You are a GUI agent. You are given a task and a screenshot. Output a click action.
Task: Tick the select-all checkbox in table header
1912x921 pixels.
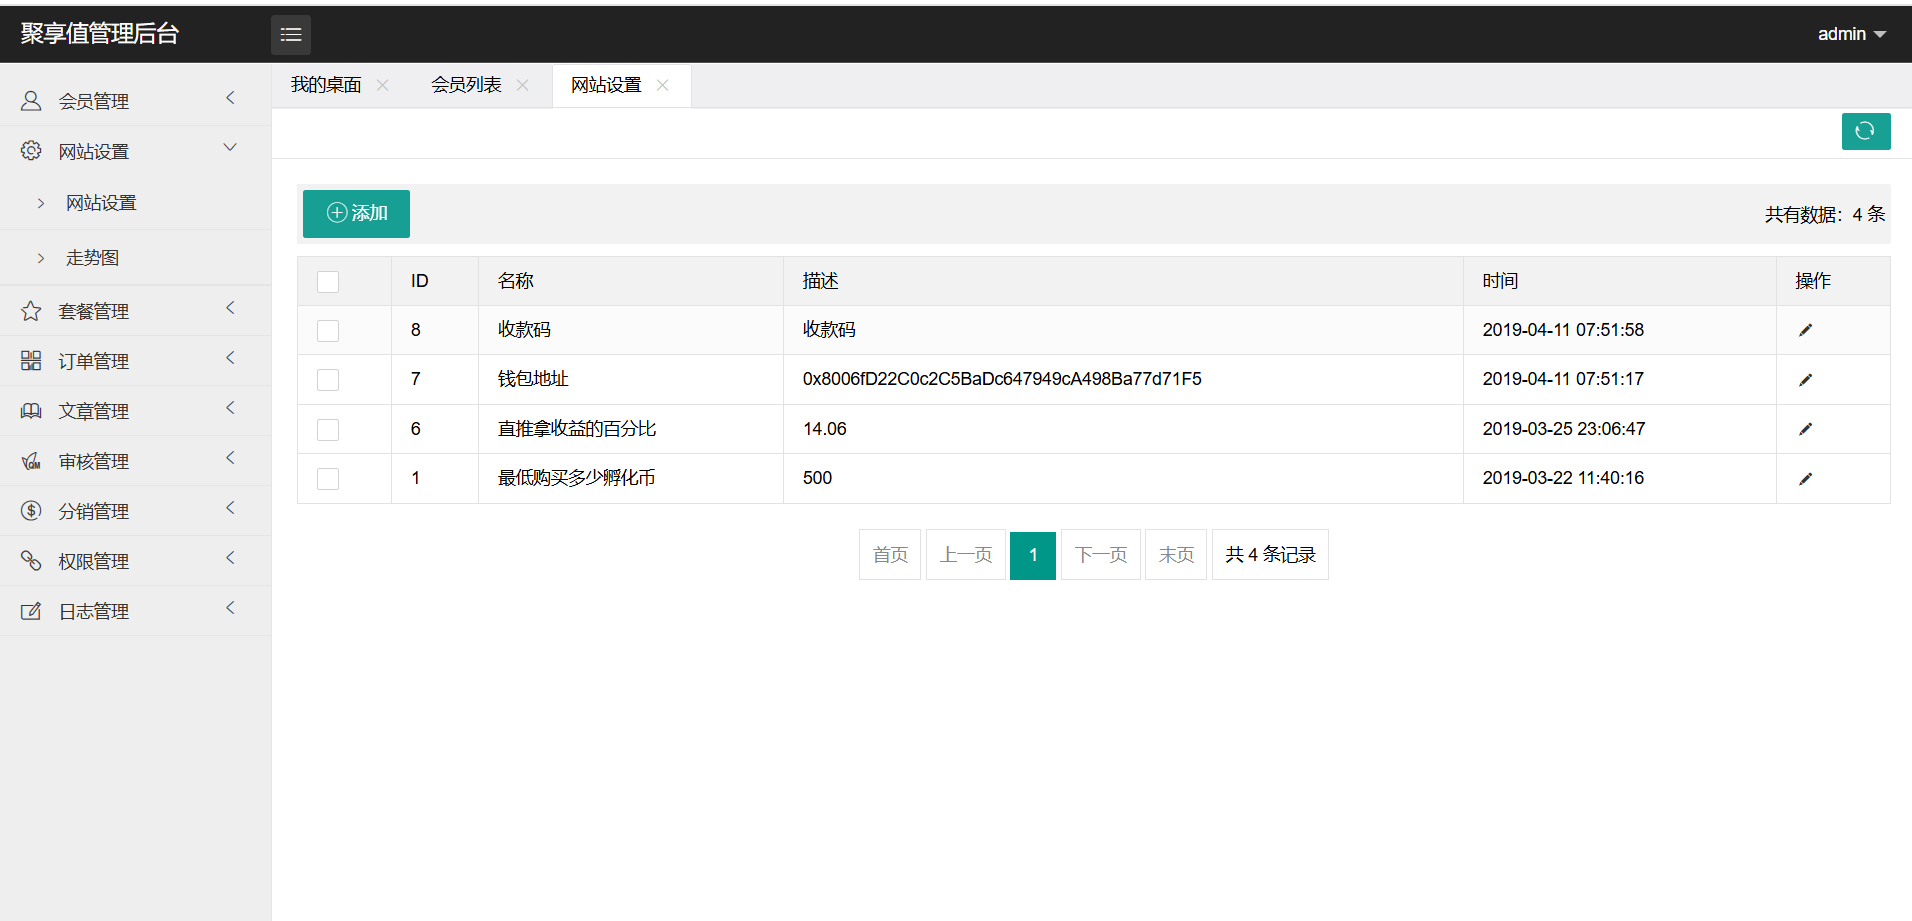(328, 282)
